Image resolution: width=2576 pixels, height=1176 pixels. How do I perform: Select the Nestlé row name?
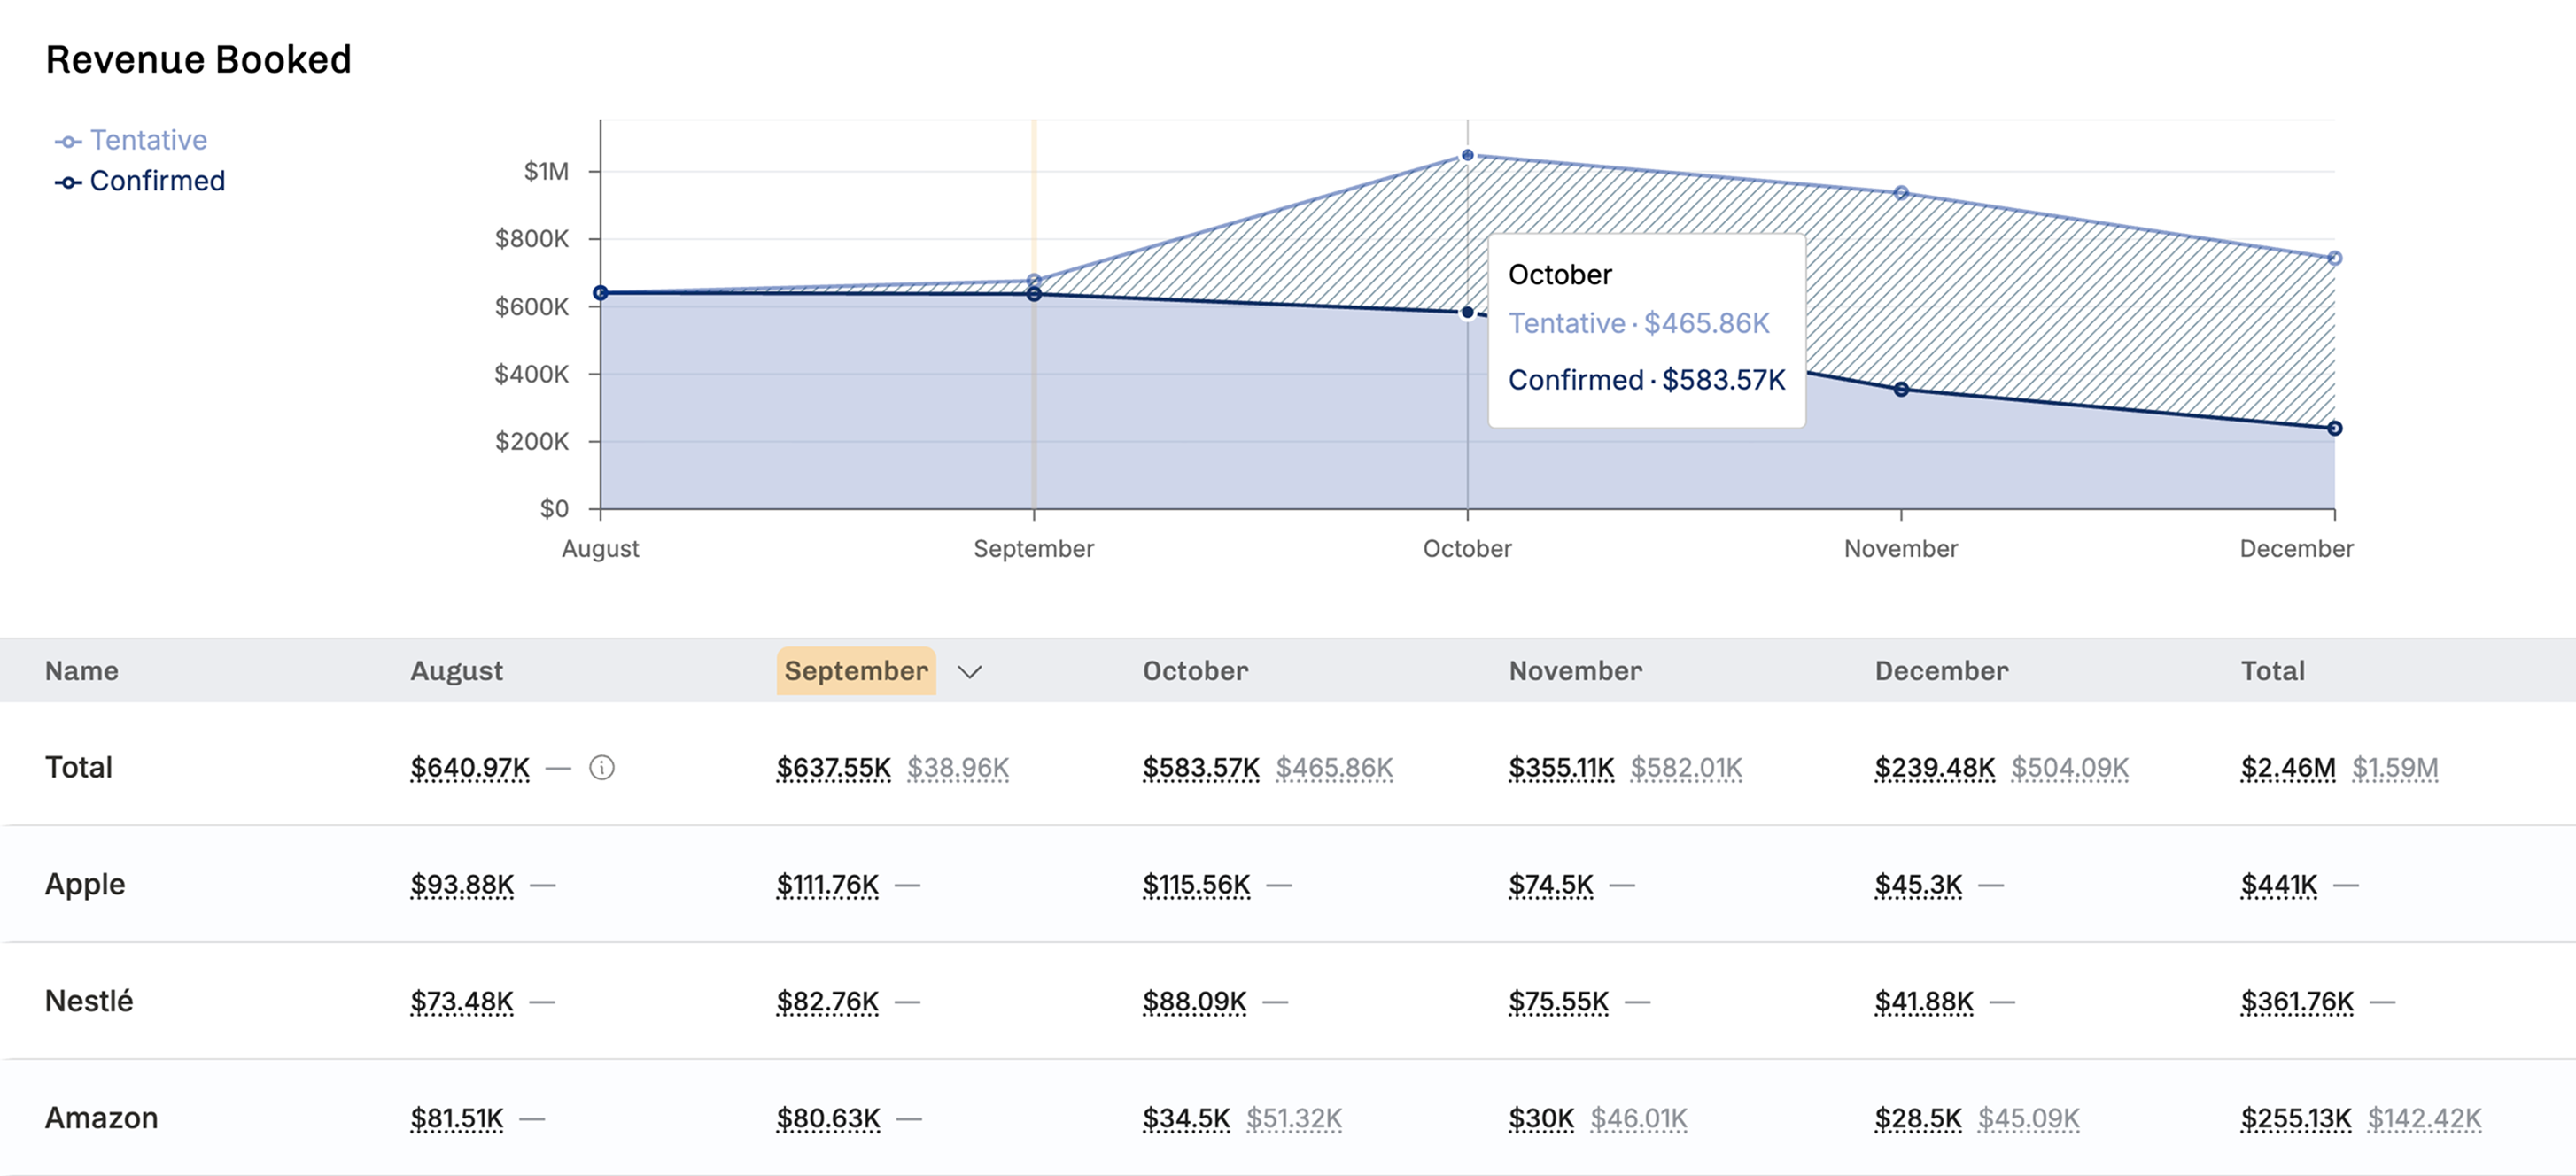pyautogui.click(x=89, y=1001)
